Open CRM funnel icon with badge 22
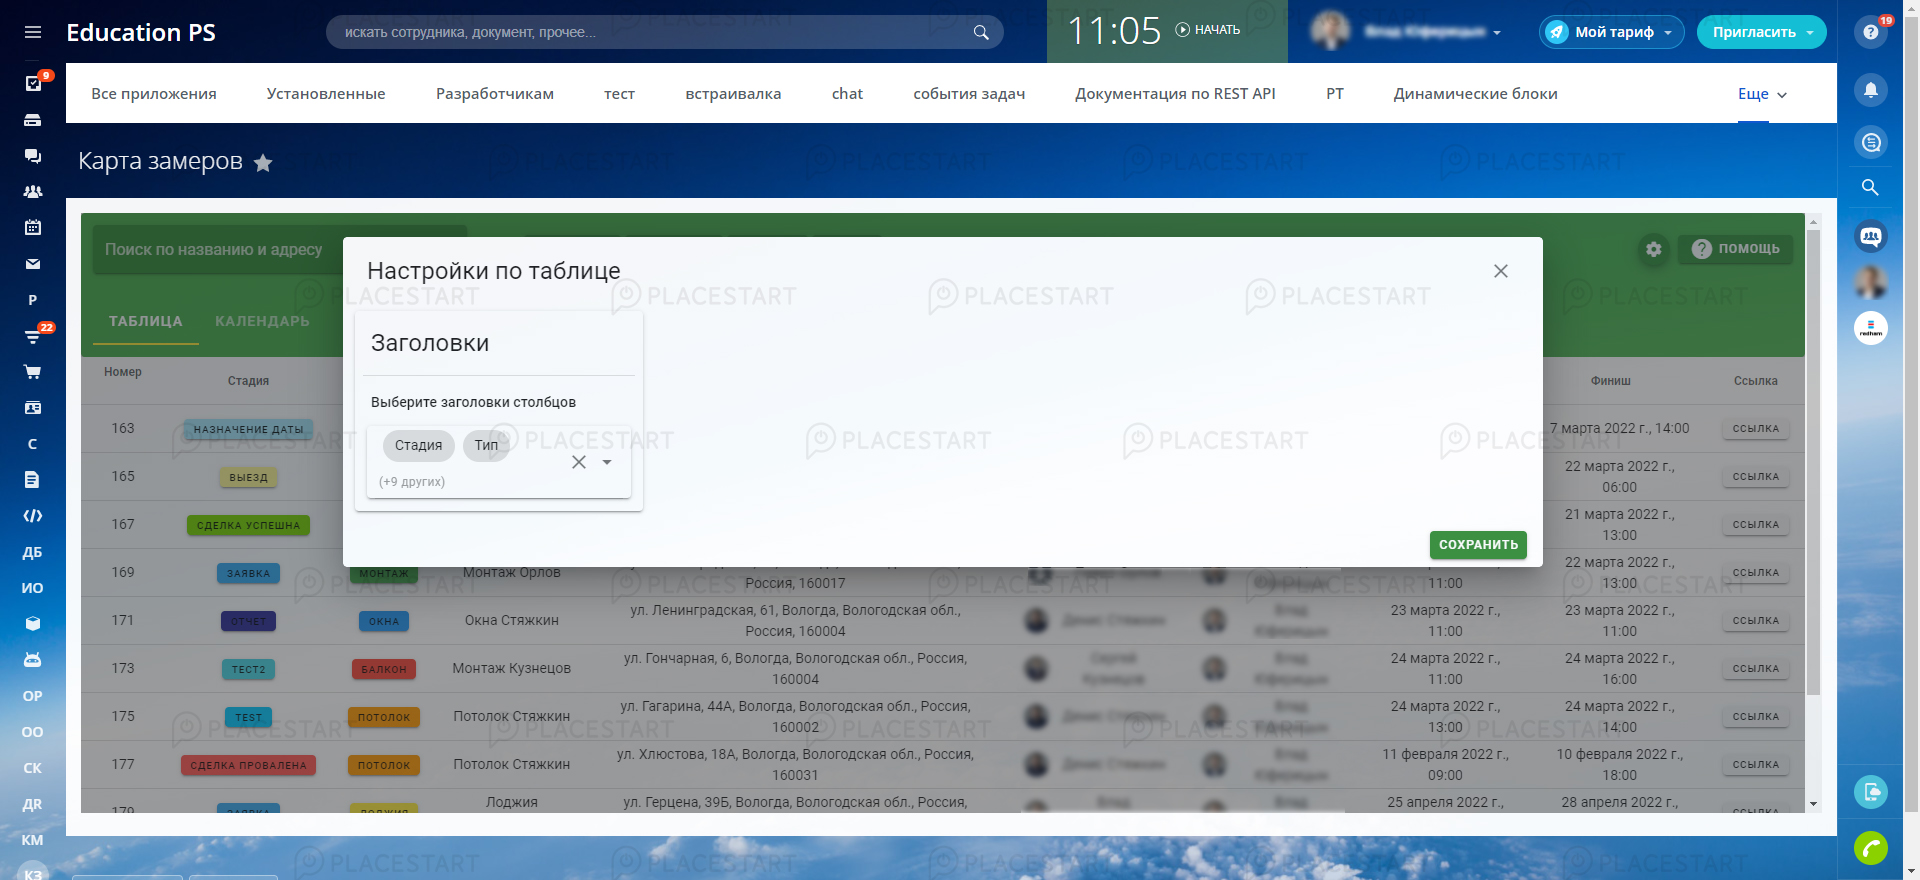 (x=33, y=336)
